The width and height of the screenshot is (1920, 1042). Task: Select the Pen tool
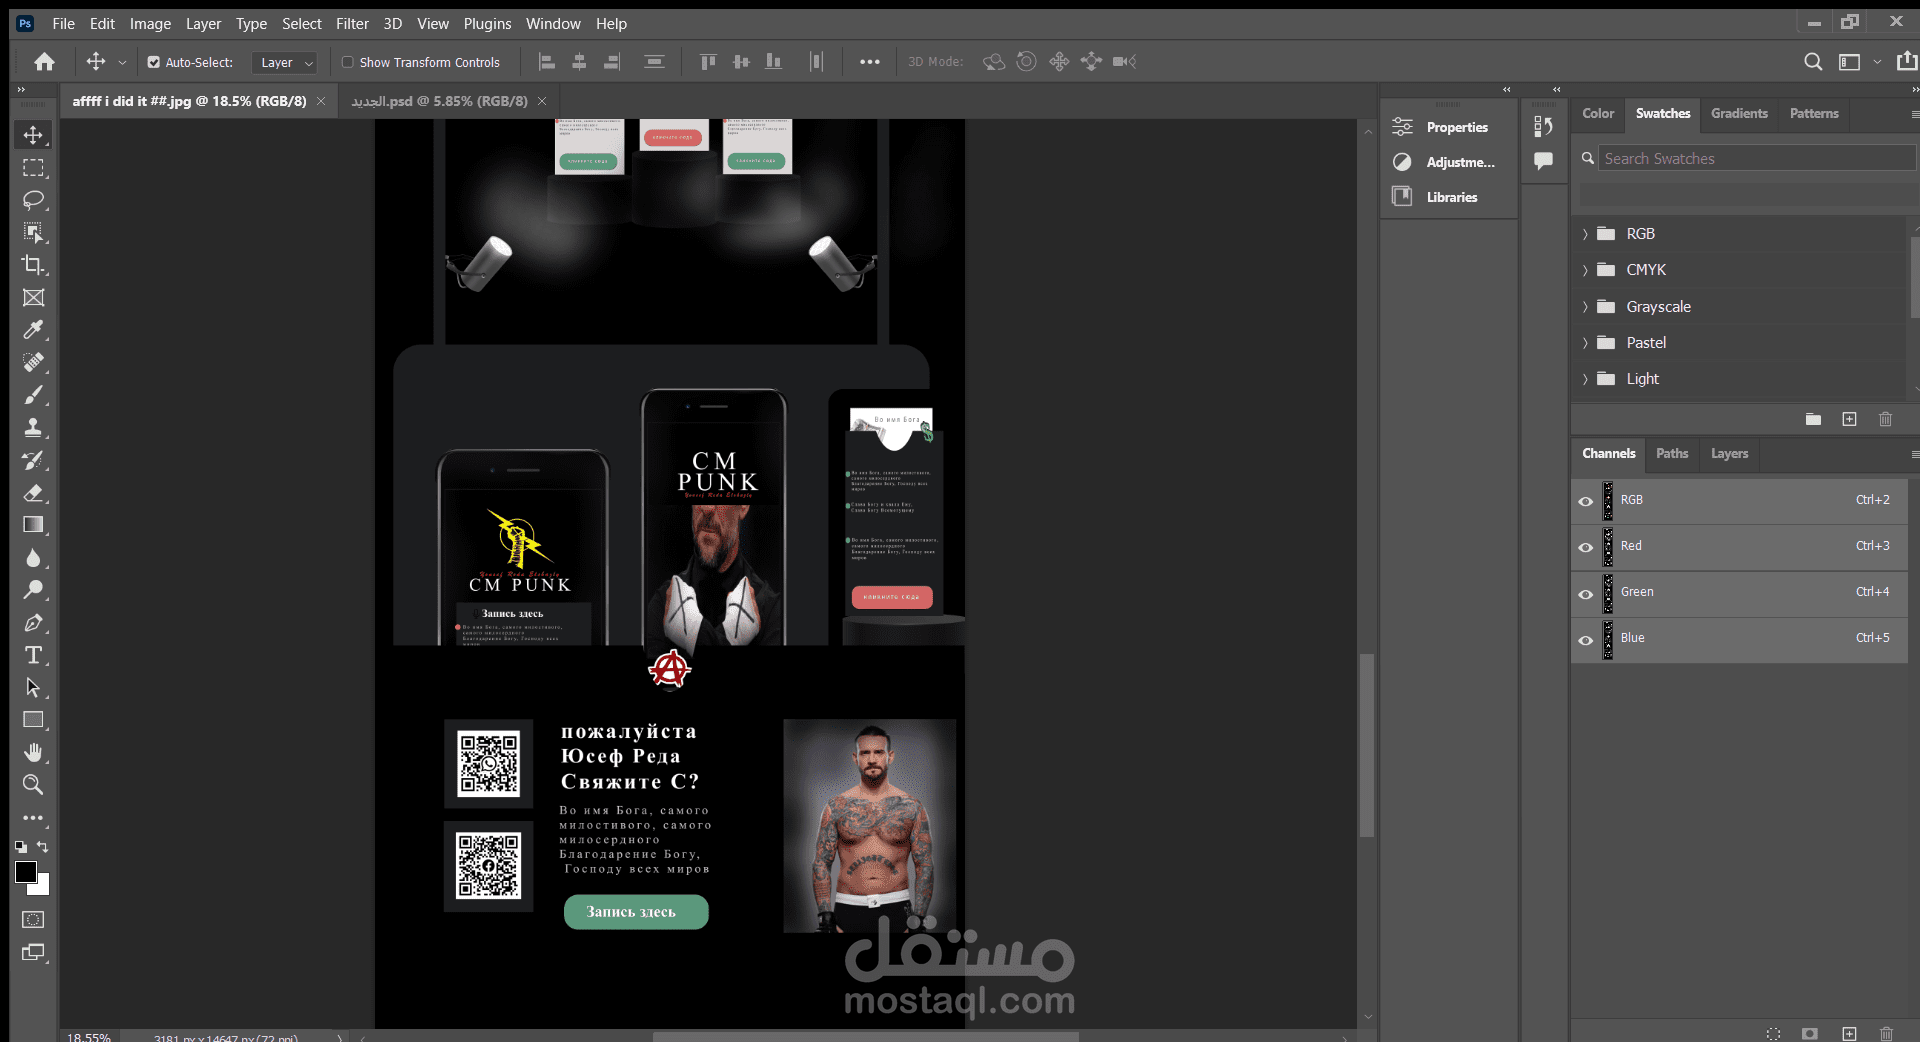pos(33,622)
